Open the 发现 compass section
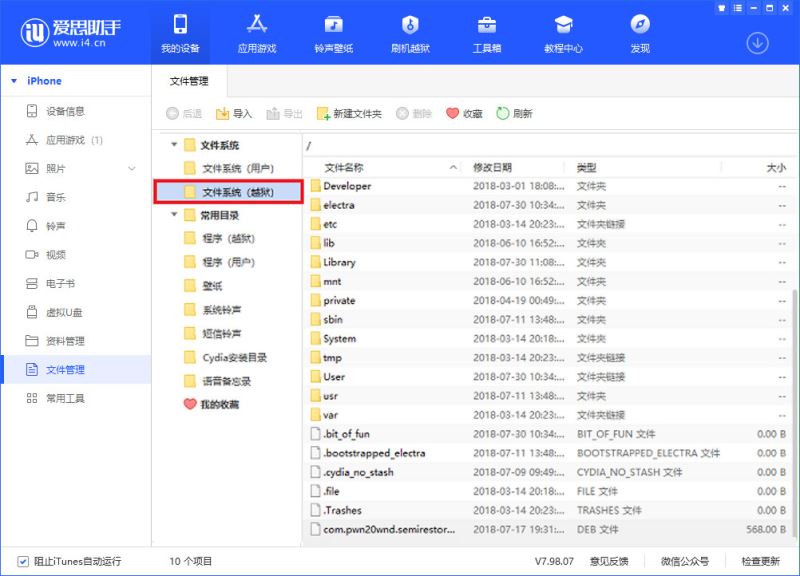800x576 pixels. pos(640,34)
